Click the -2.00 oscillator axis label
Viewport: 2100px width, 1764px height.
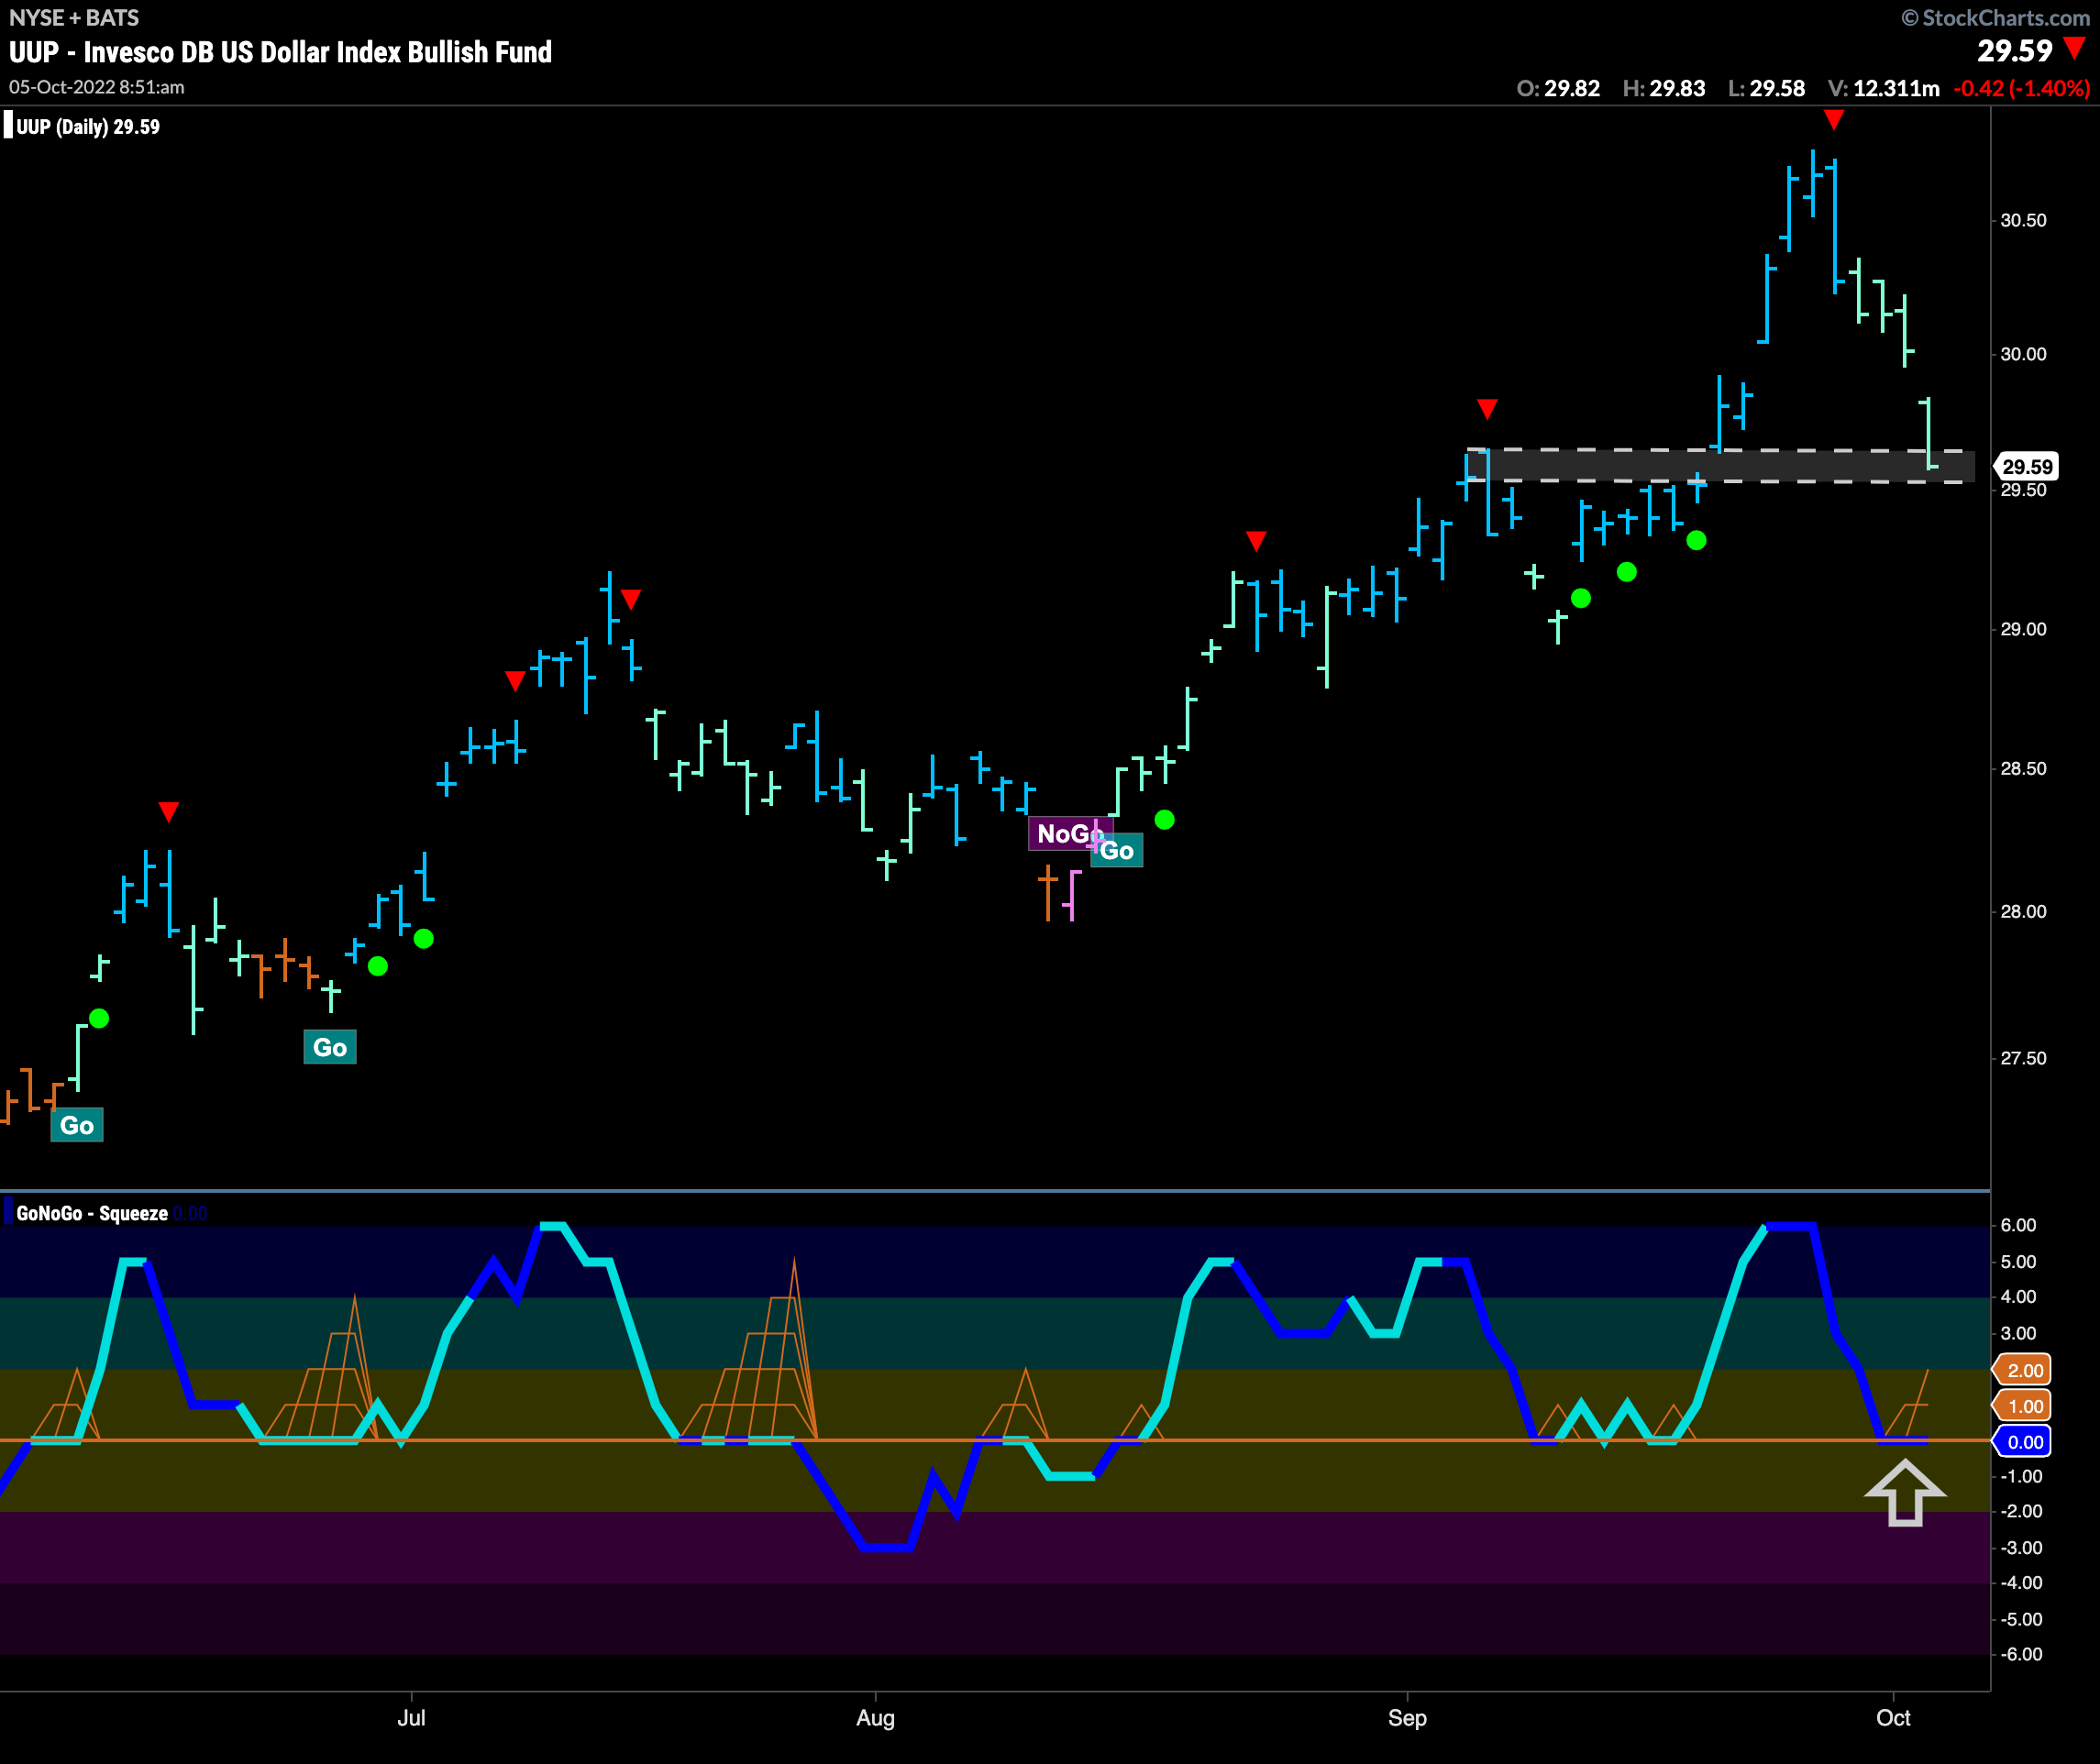coord(2021,1511)
